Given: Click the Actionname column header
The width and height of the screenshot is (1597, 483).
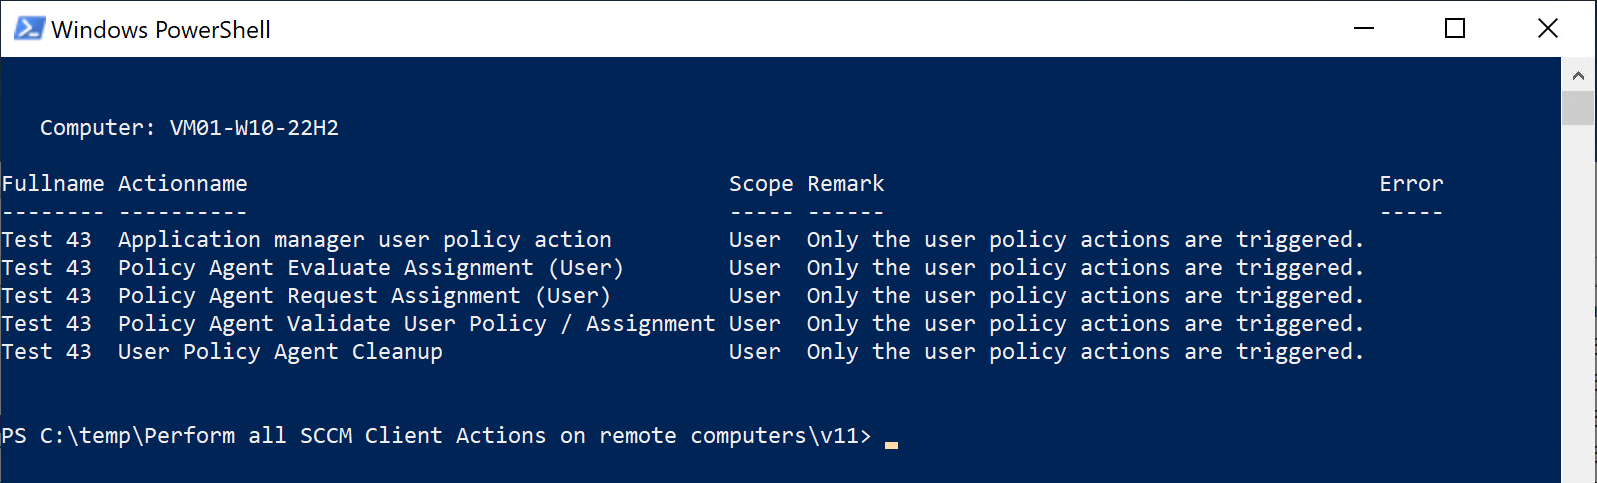Looking at the screenshot, I should [x=182, y=184].
